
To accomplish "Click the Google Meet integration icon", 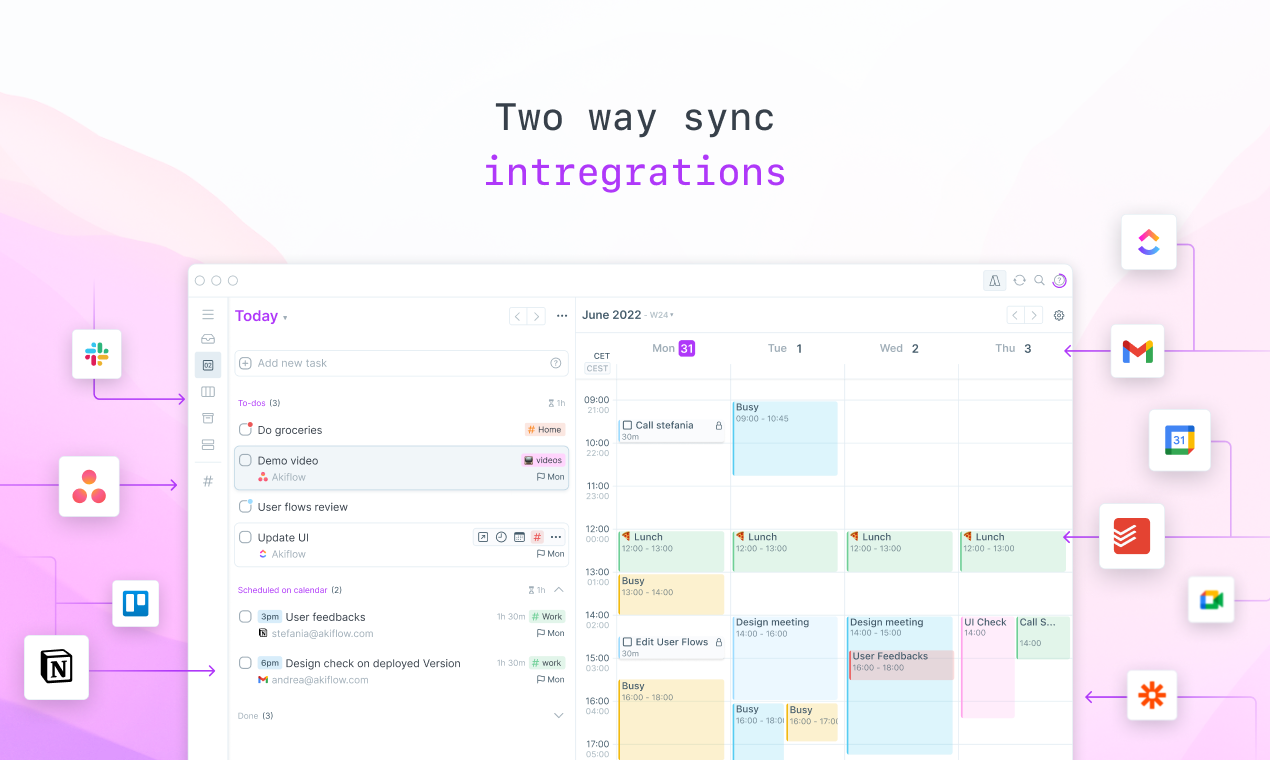I will (x=1212, y=600).
